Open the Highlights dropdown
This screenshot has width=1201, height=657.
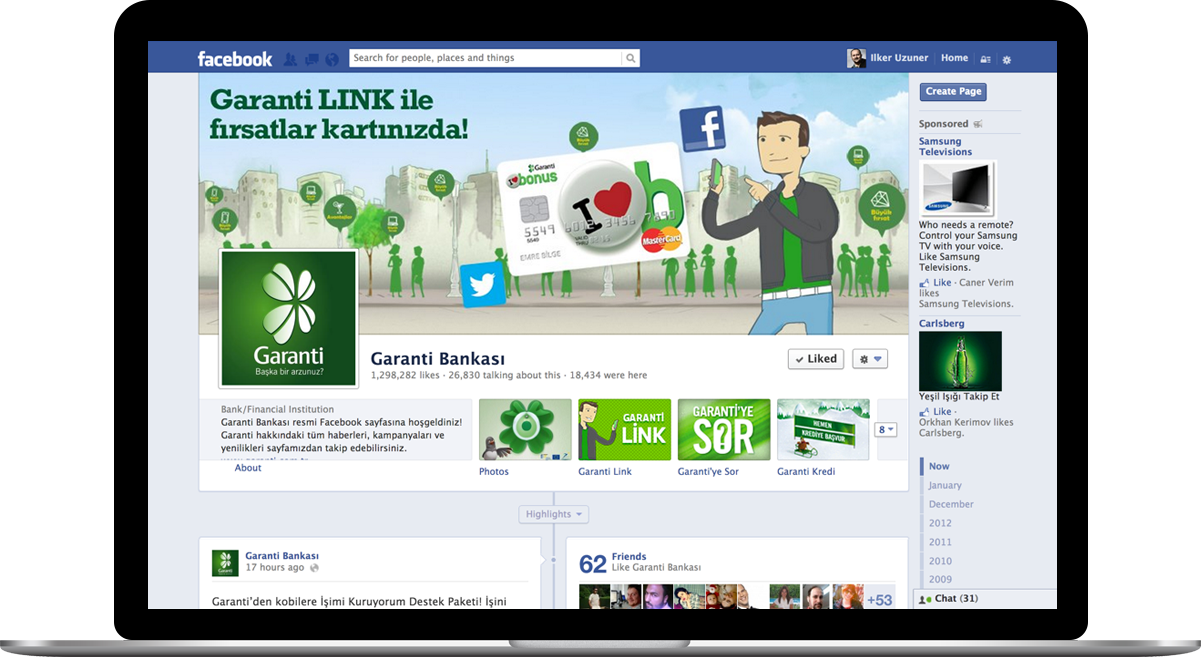click(x=554, y=514)
